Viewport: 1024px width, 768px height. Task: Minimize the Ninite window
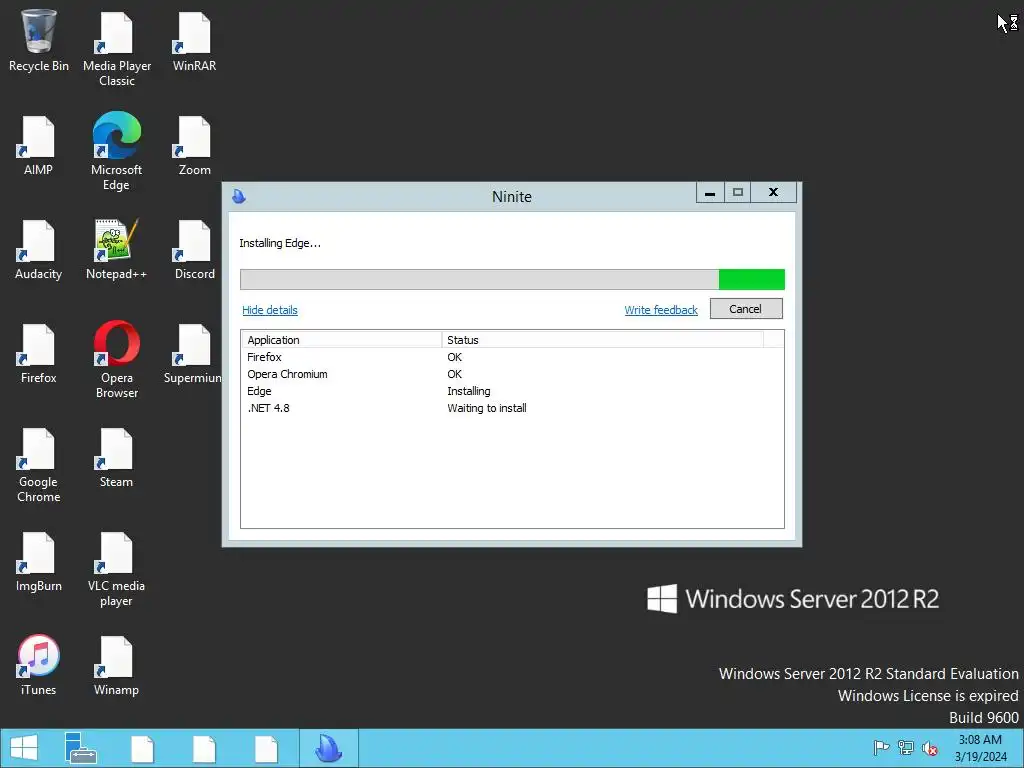tap(710, 193)
